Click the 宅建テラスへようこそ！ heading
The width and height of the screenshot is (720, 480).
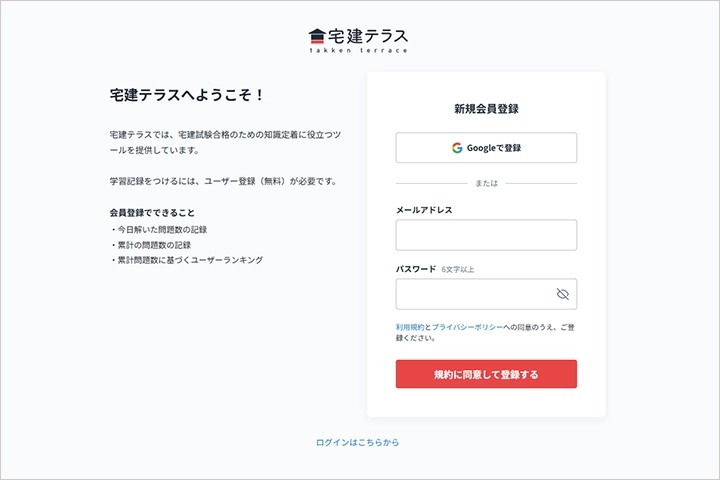click(x=187, y=96)
